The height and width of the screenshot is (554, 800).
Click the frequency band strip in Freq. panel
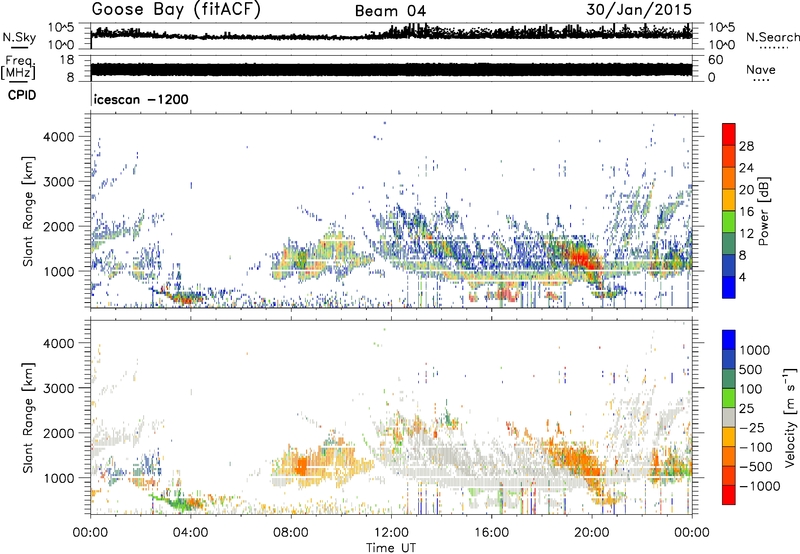(391, 70)
